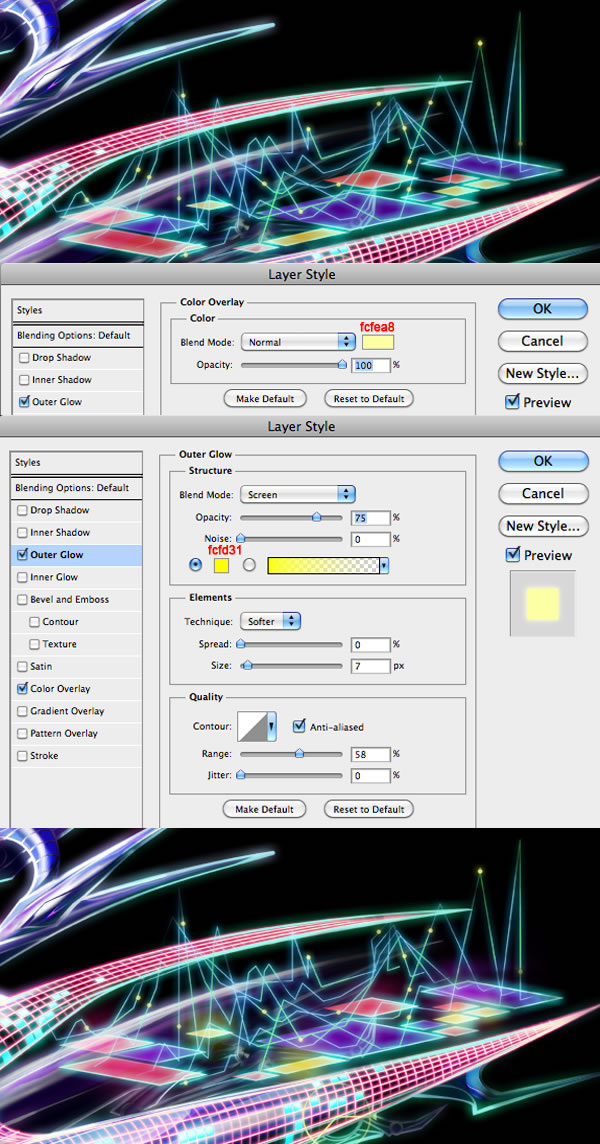Enable Drop Shadow in Outer Glow dialog
This screenshot has width=600, height=1144.
pos(22,510)
